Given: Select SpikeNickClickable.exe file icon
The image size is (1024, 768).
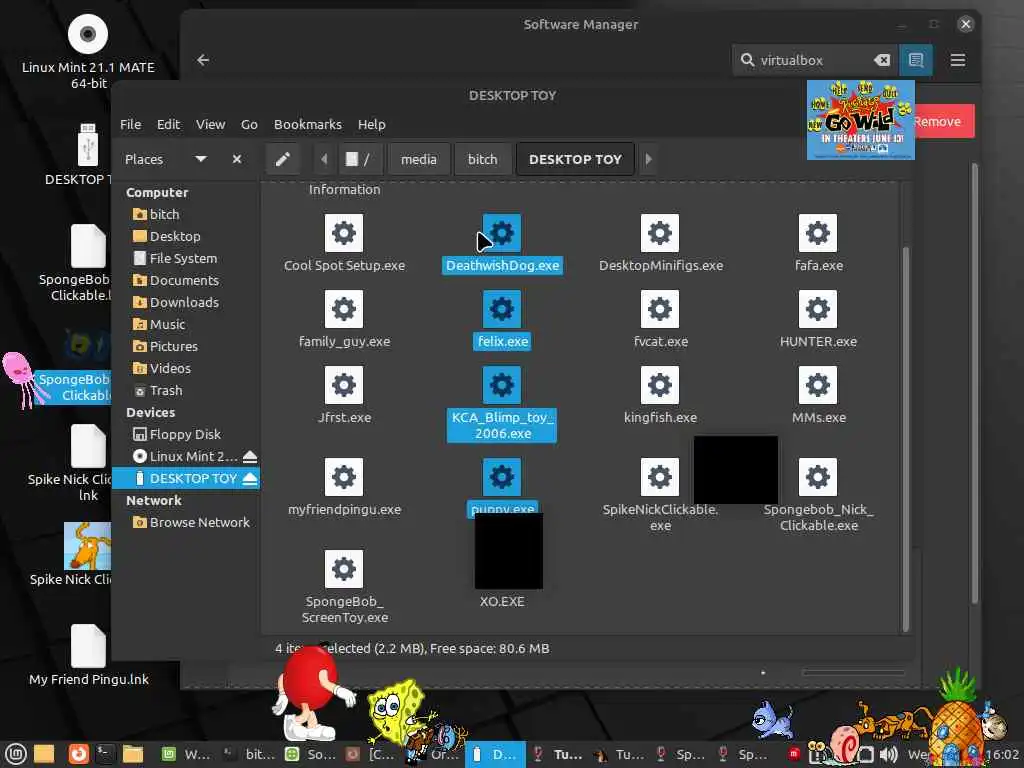Looking at the screenshot, I should [x=660, y=477].
